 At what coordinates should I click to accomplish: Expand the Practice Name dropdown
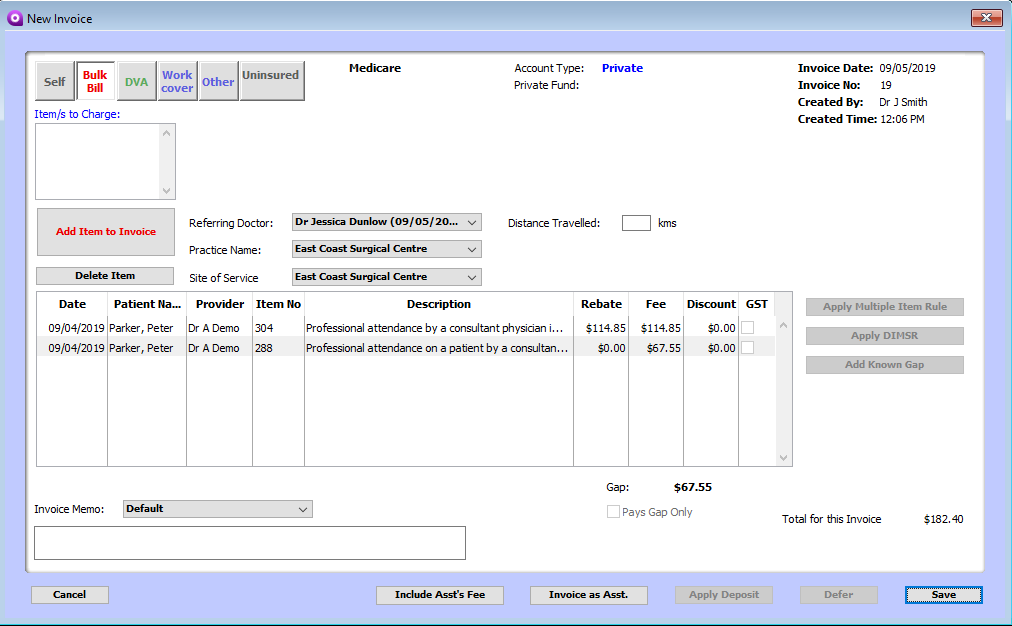[386, 249]
